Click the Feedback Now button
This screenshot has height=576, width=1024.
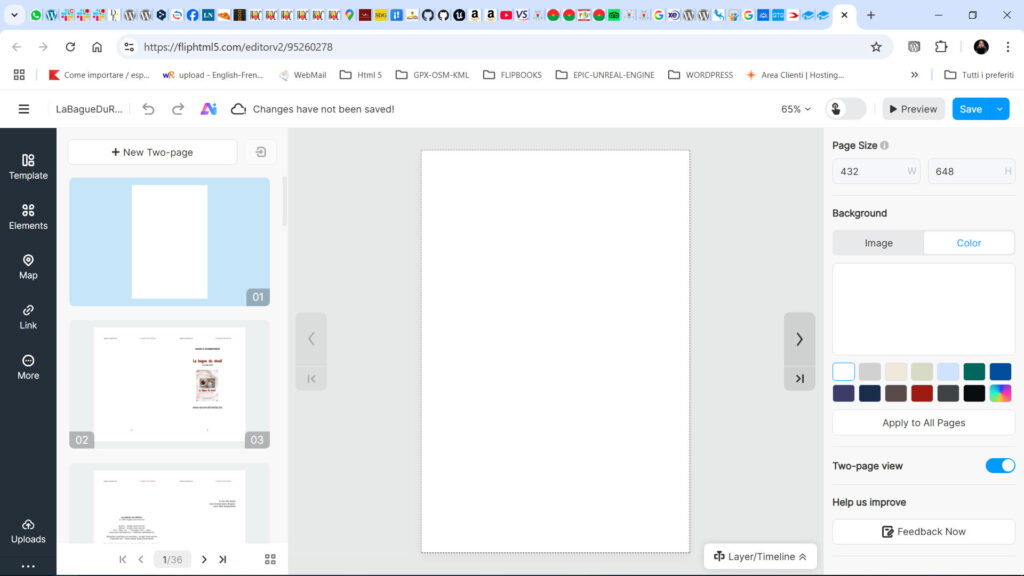coord(923,532)
